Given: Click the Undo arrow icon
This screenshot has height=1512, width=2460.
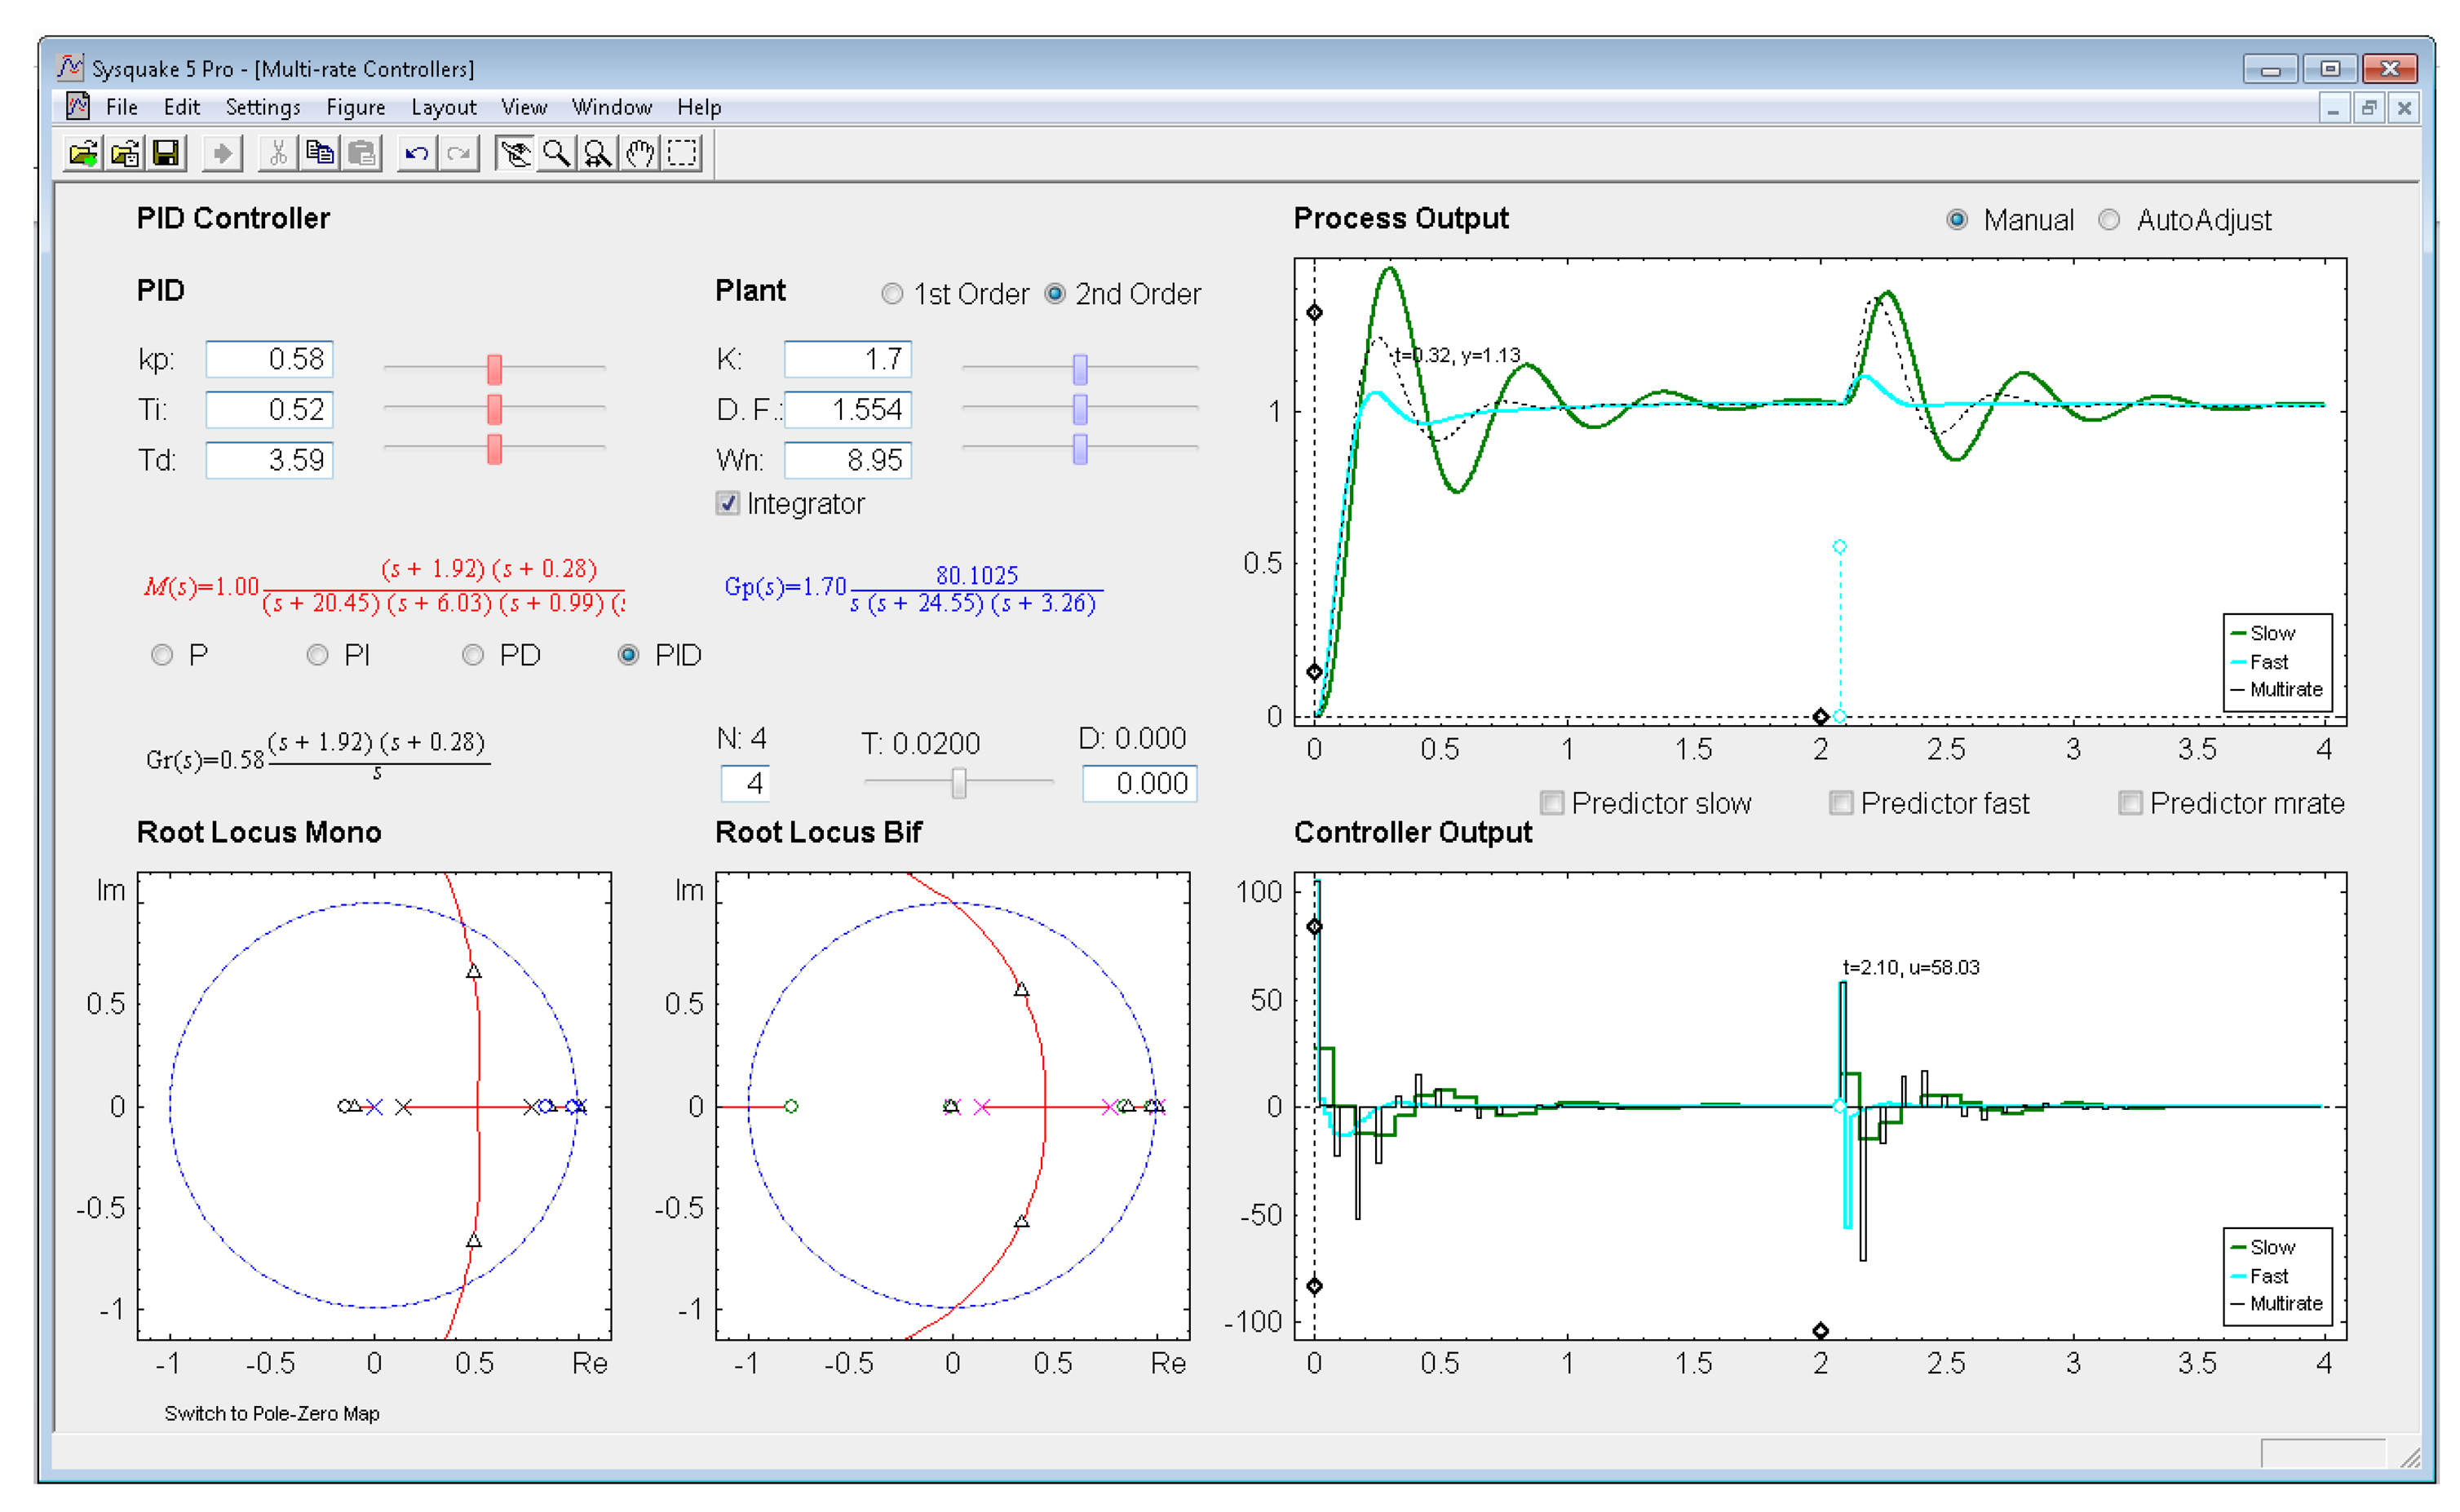Looking at the screenshot, I should pos(416,153).
